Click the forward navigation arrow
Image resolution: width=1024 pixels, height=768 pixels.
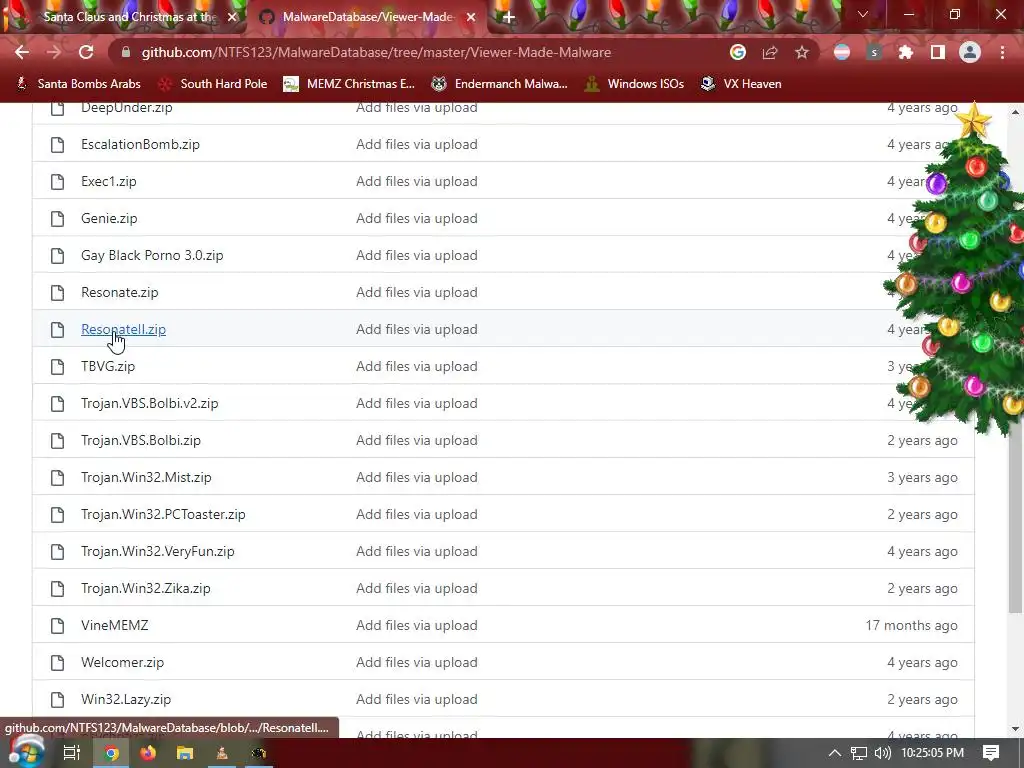(x=54, y=52)
